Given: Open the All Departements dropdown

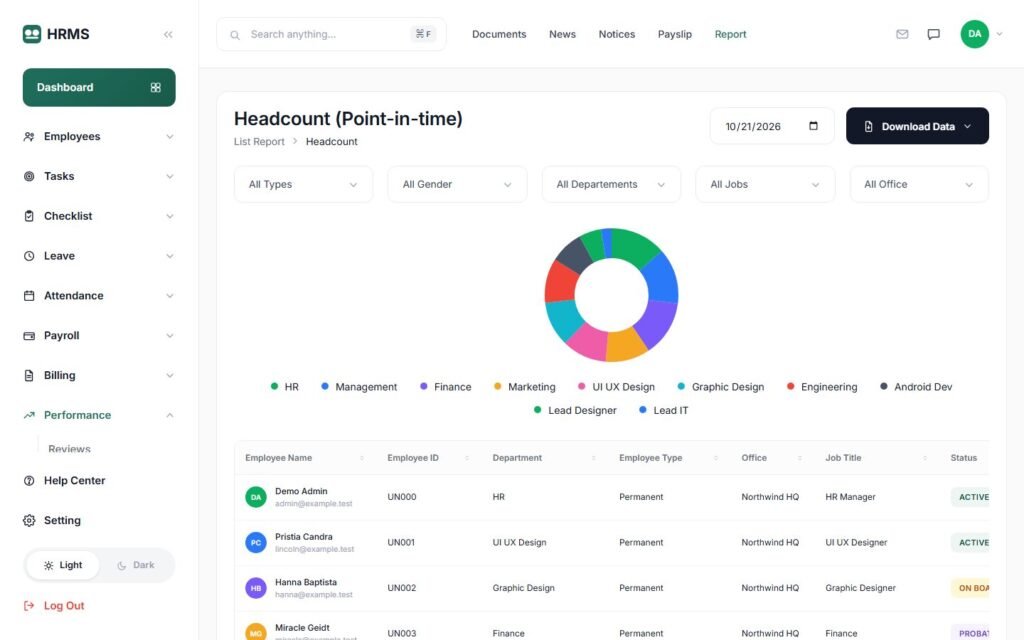Looking at the screenshot, I should pyautogui.click(x=611, y=185).
